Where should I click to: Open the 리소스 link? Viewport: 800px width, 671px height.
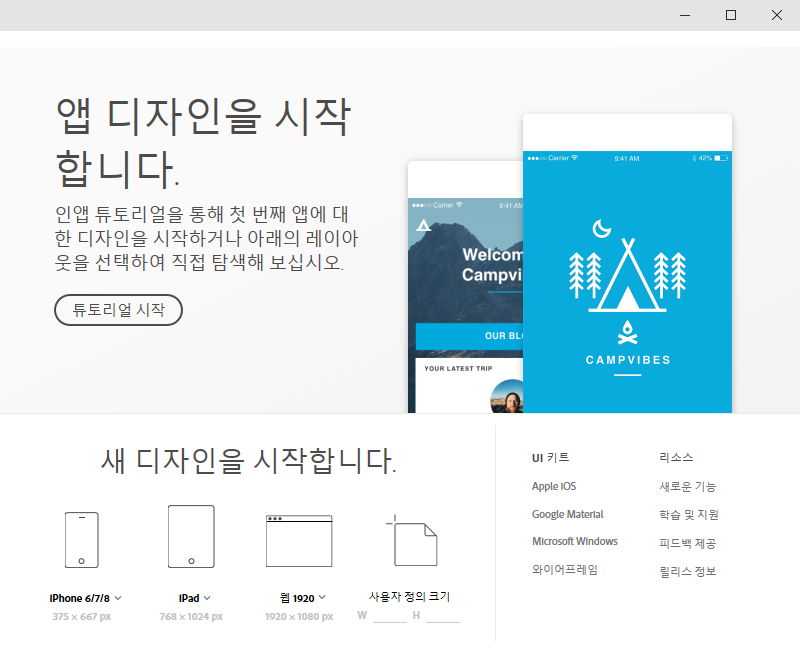coord(675,457)
